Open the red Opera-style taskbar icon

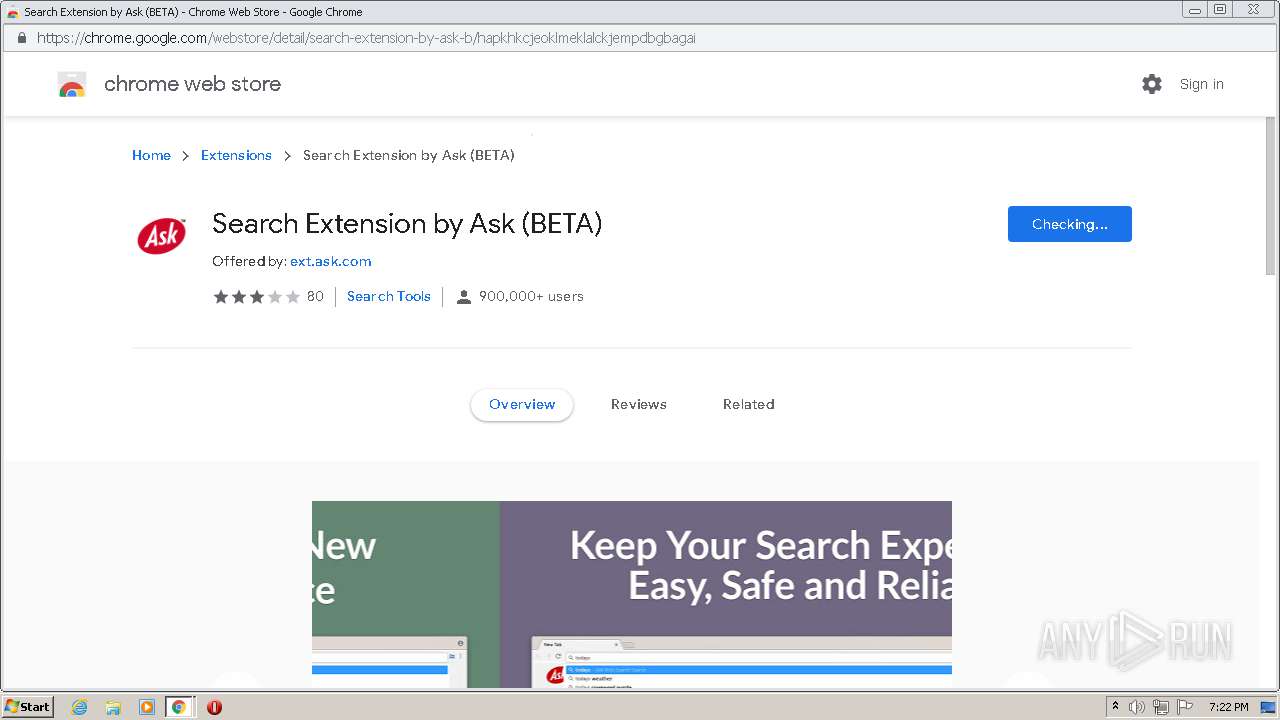pyautogui.click(x=214, y=707)
